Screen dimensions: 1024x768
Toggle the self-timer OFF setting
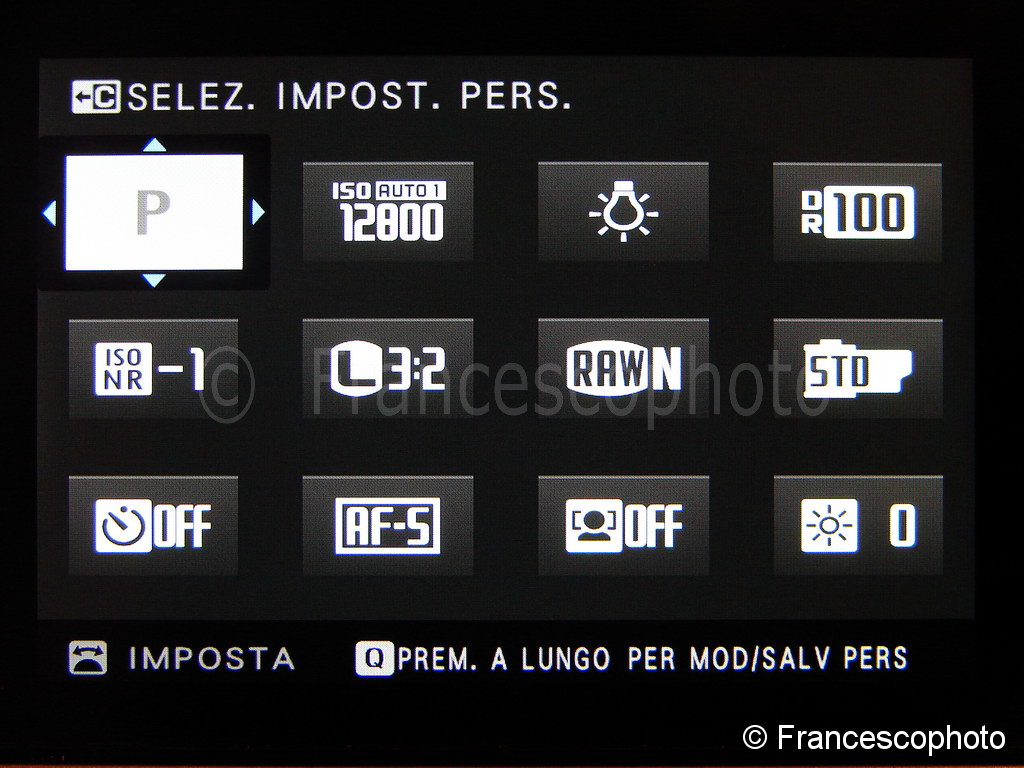tap(153, 526)
